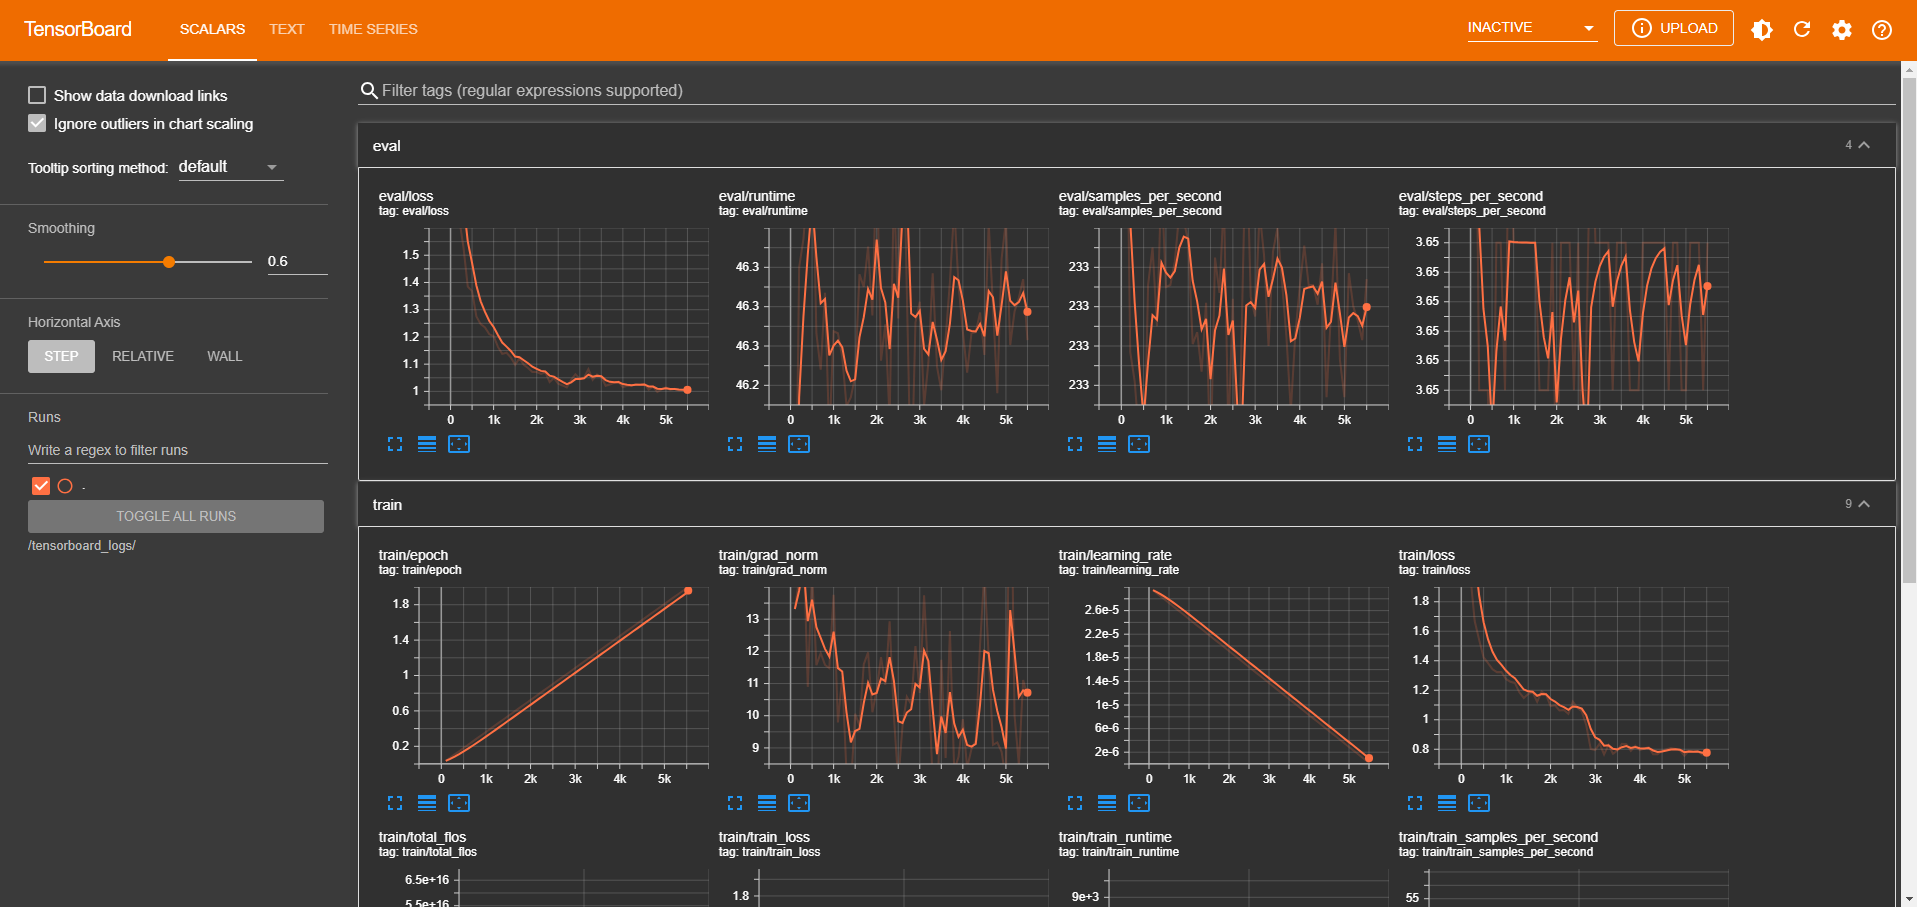
Task: Toggle y-axis log scale for train/loss
Action: tap(1447, 803)
